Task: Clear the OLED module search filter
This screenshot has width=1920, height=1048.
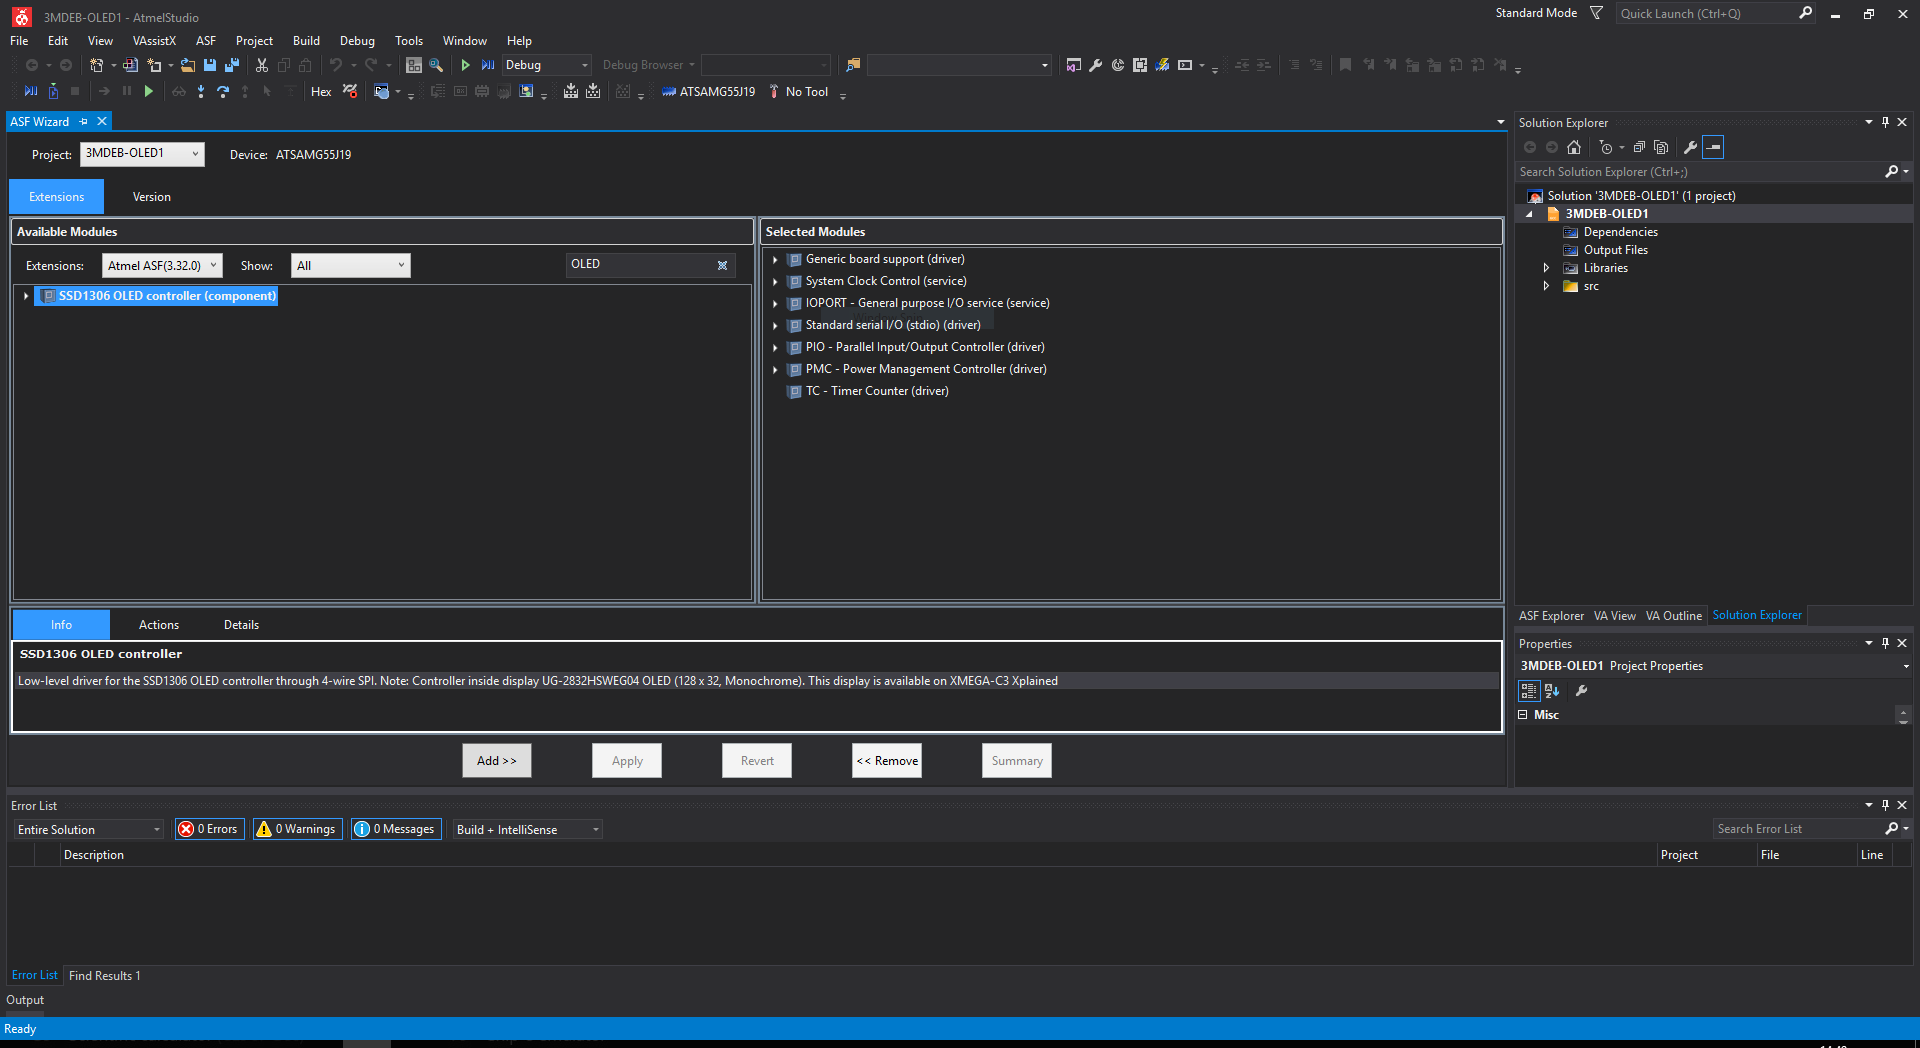Action: coord(722,265)
